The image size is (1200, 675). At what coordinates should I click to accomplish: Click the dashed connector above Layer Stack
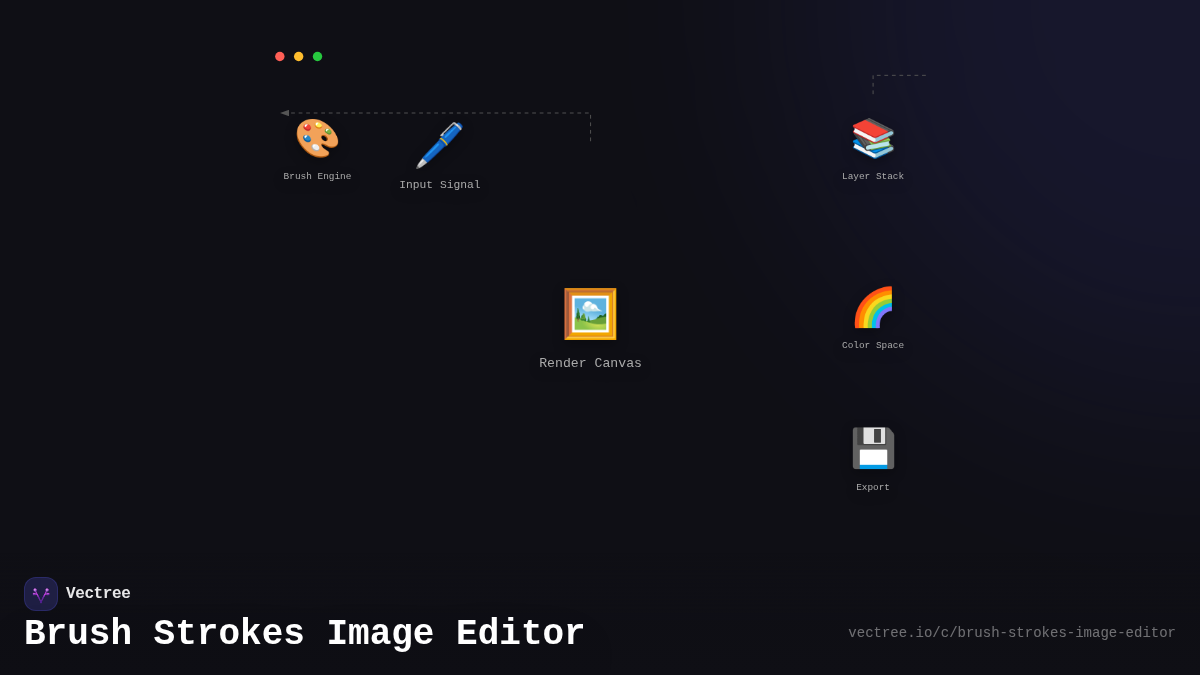898,73
